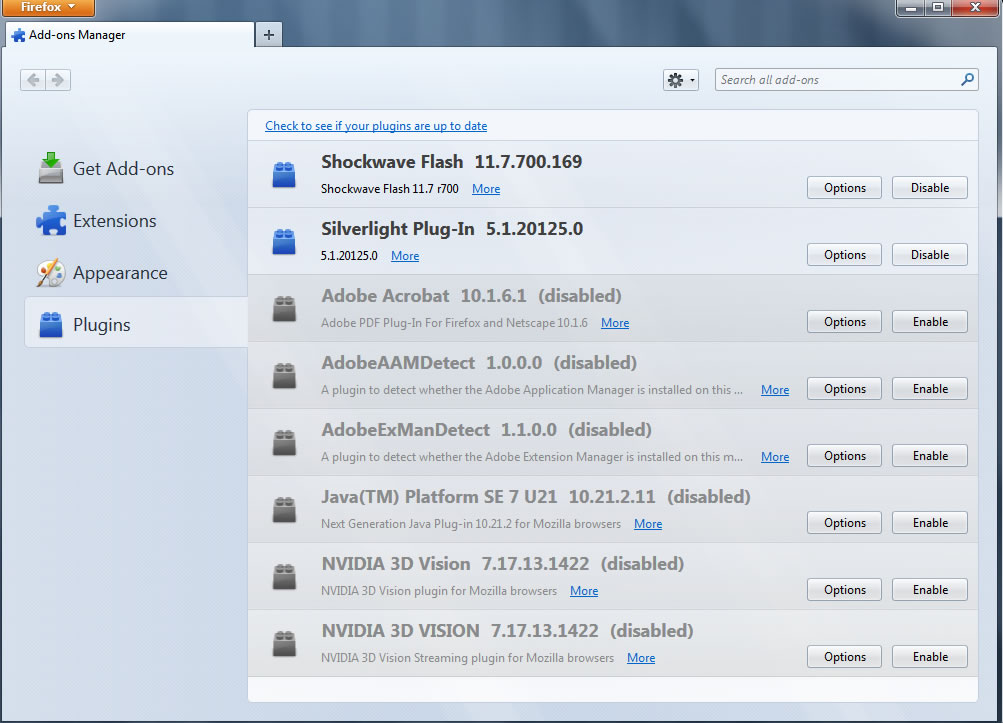Click the Java Platform SE 7 plugin icon
Image resolution: width=1003 pixels, height=723 pixels.
coord(284,510)
